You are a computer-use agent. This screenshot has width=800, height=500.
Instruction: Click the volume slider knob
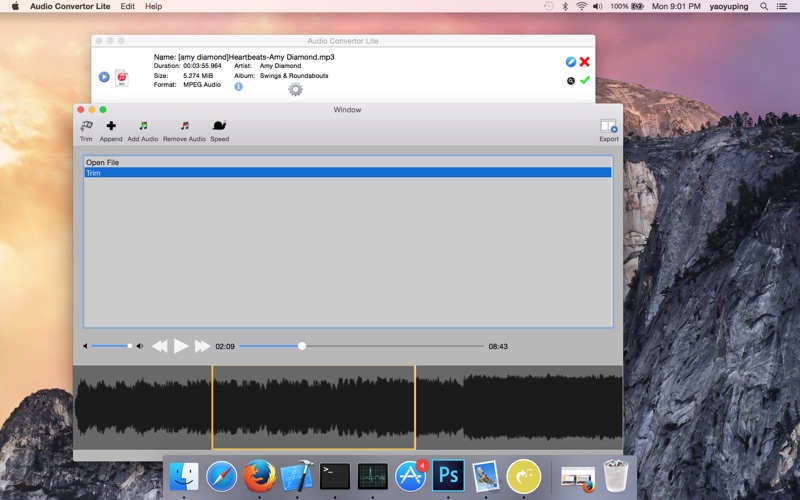click(130, 346)
